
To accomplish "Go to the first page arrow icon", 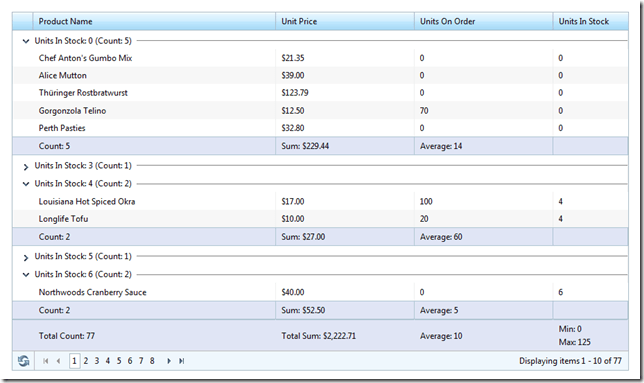I will pos(46,361).
